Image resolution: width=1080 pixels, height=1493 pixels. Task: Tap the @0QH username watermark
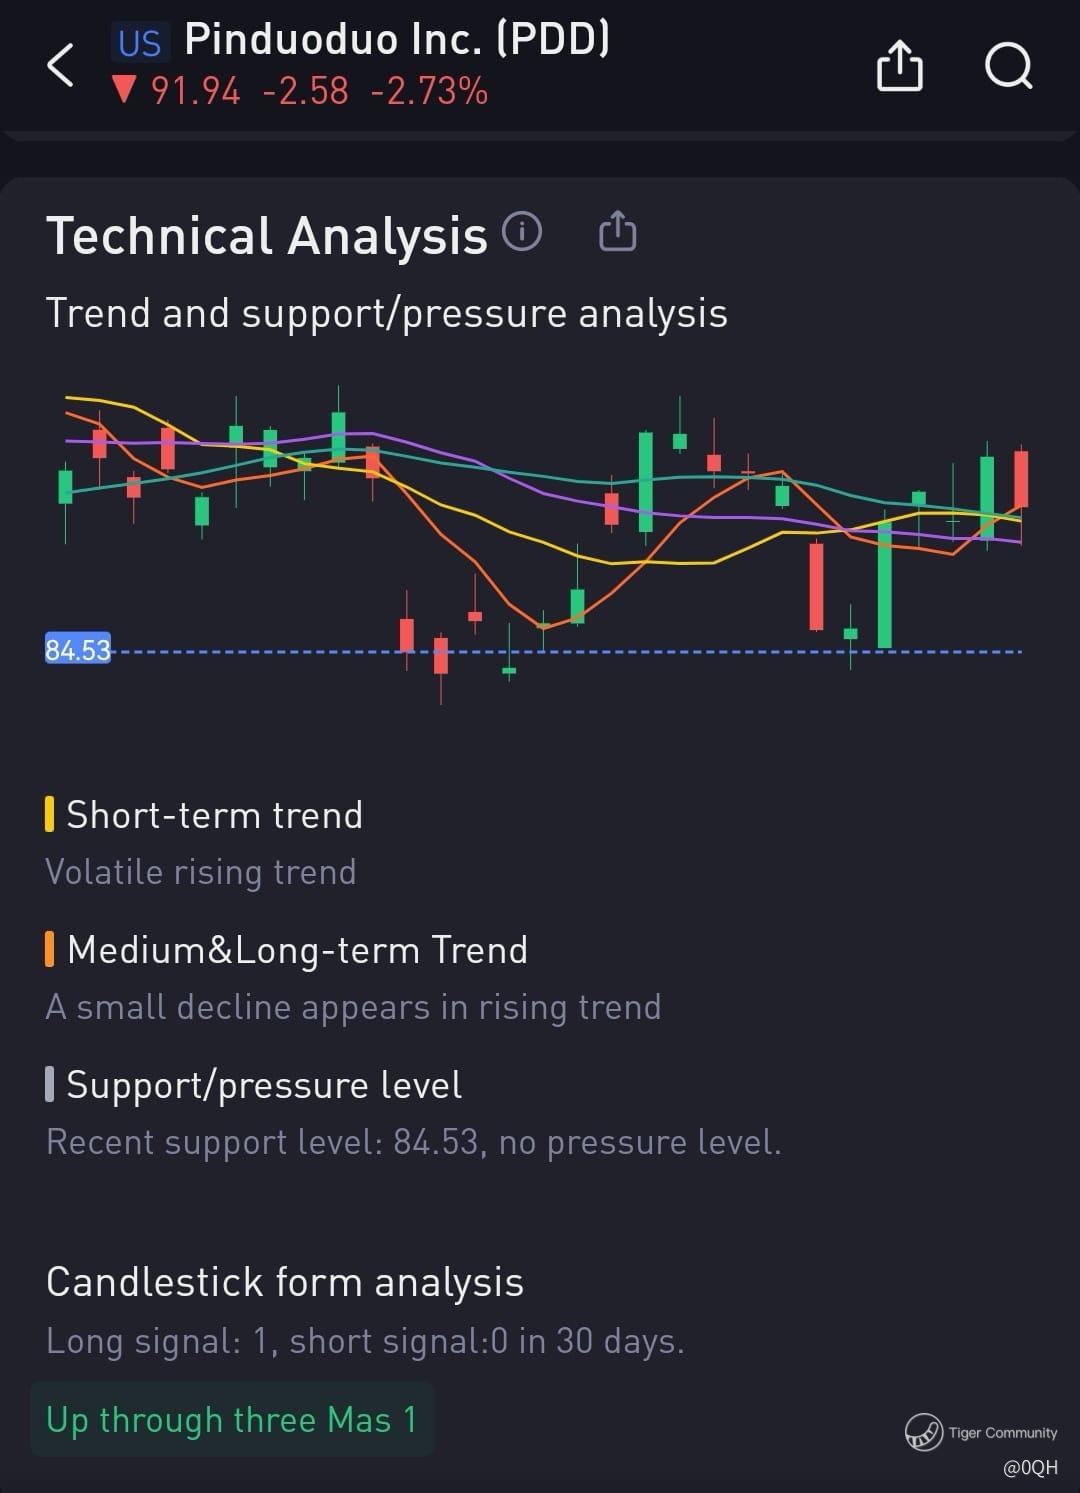(1030, 1467)
